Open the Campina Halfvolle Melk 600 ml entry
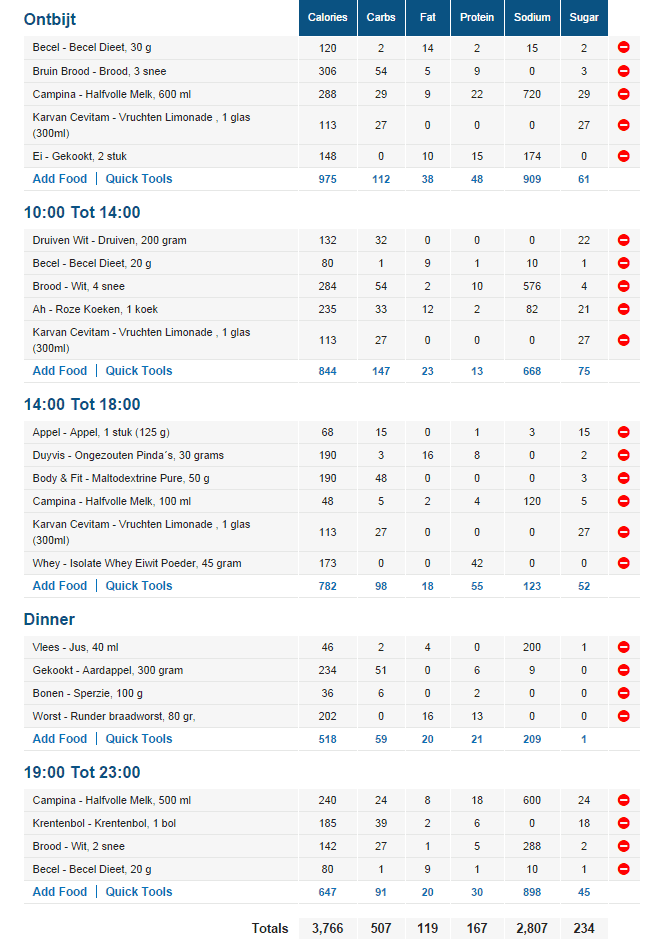661x939 pixels. 112,94
